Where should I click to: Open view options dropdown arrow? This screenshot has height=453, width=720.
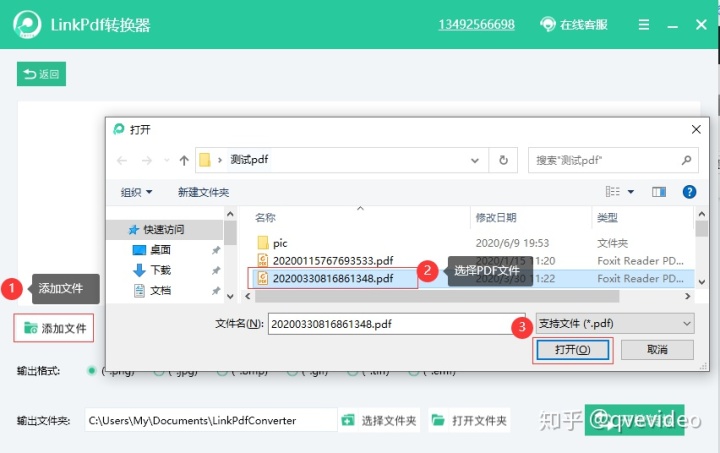click(x=631, y=191)
